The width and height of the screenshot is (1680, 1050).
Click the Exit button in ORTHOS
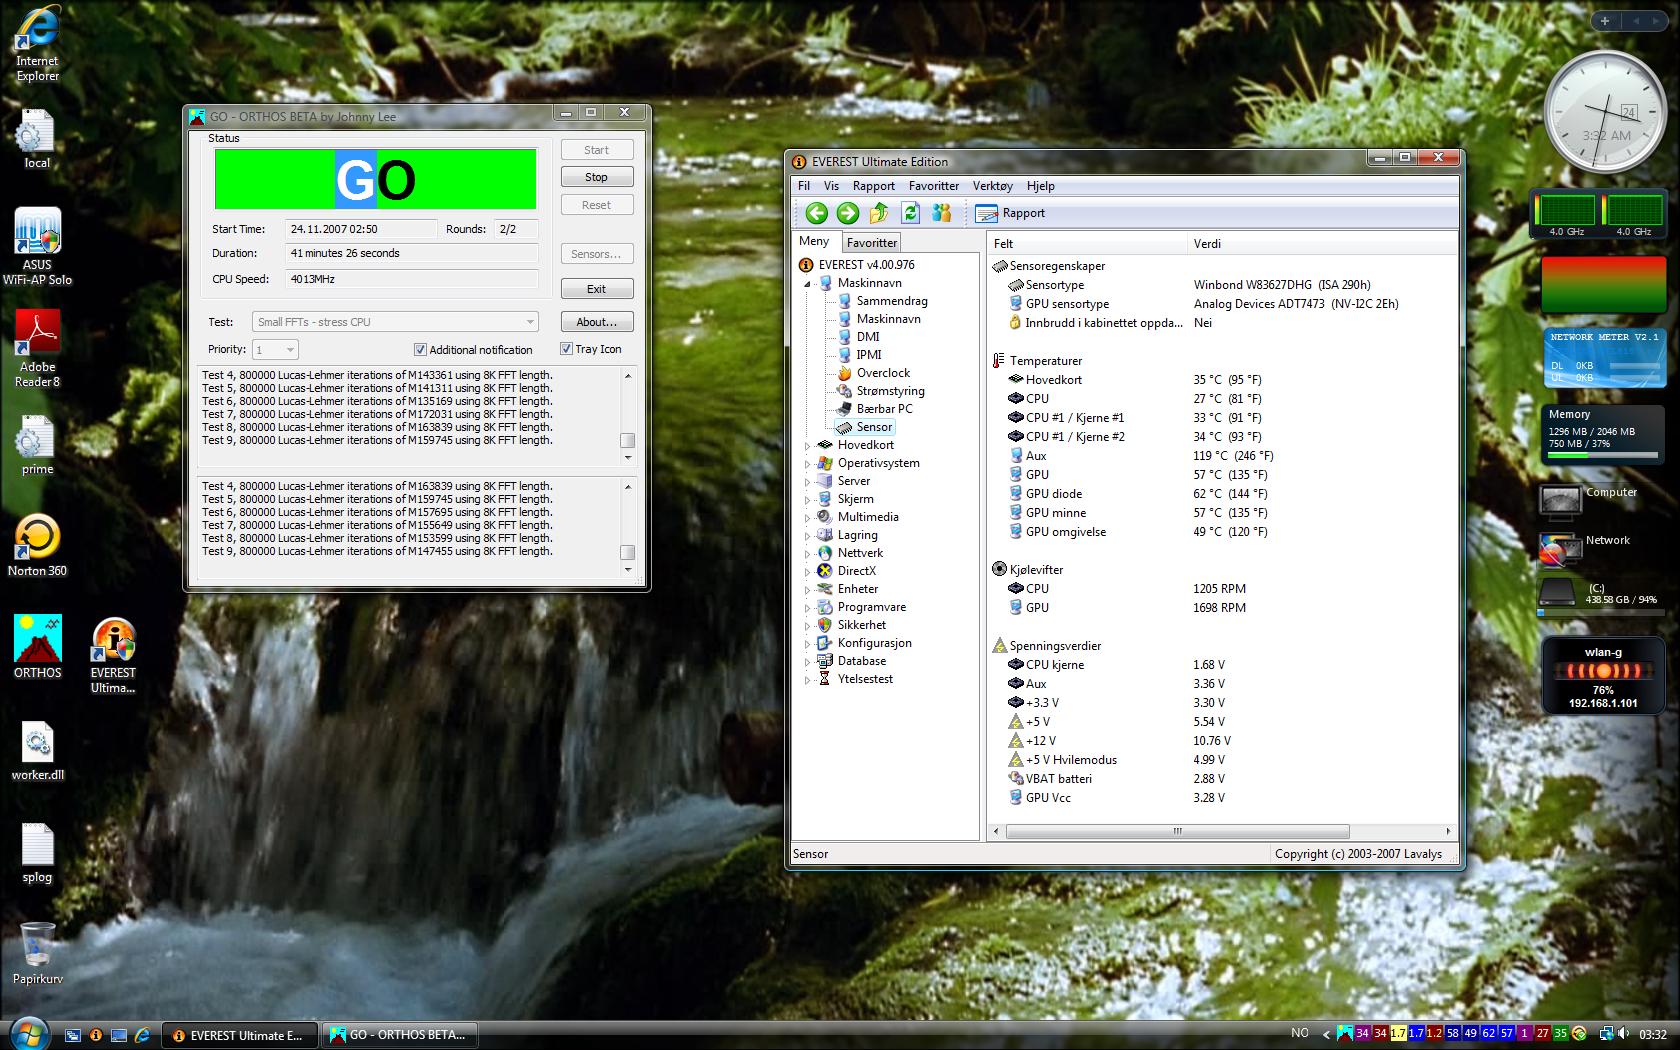point(596,289)
